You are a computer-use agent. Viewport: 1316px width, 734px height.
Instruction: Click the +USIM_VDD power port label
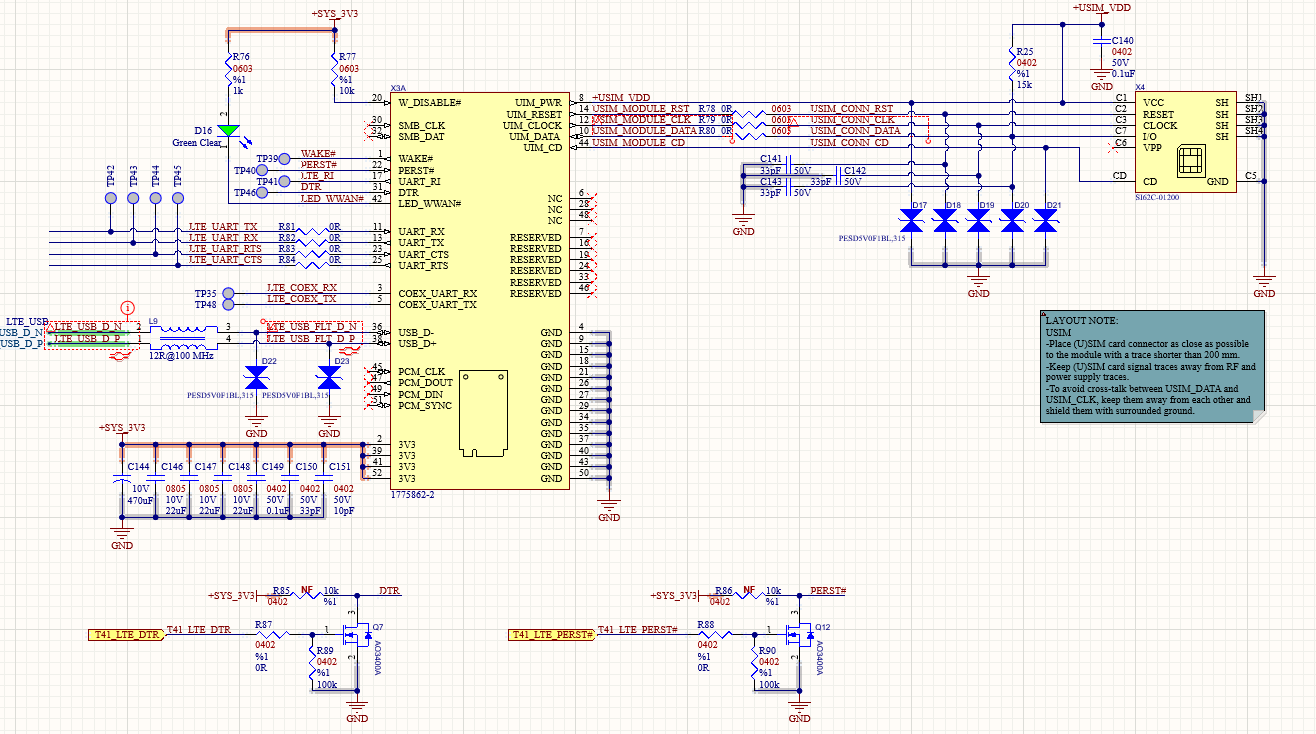point(1102,8)
